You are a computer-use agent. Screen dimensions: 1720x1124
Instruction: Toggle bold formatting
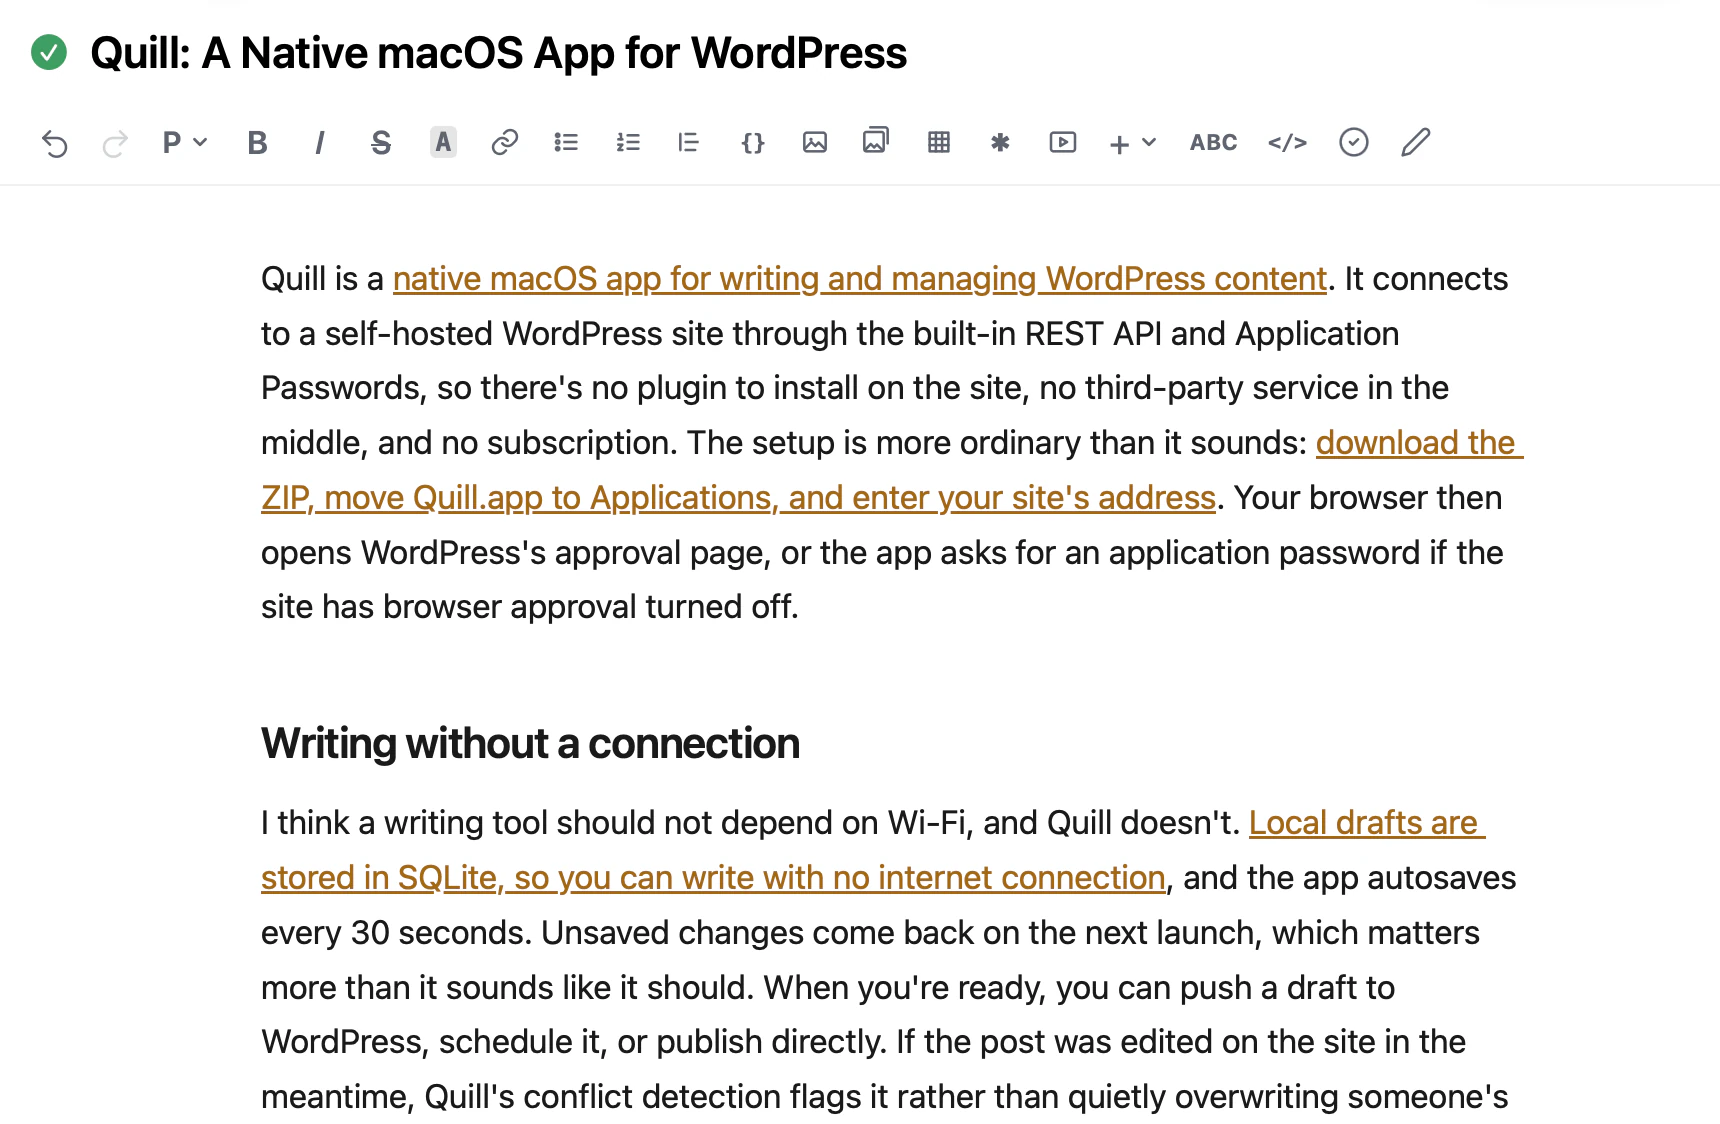tap(257, 143)
